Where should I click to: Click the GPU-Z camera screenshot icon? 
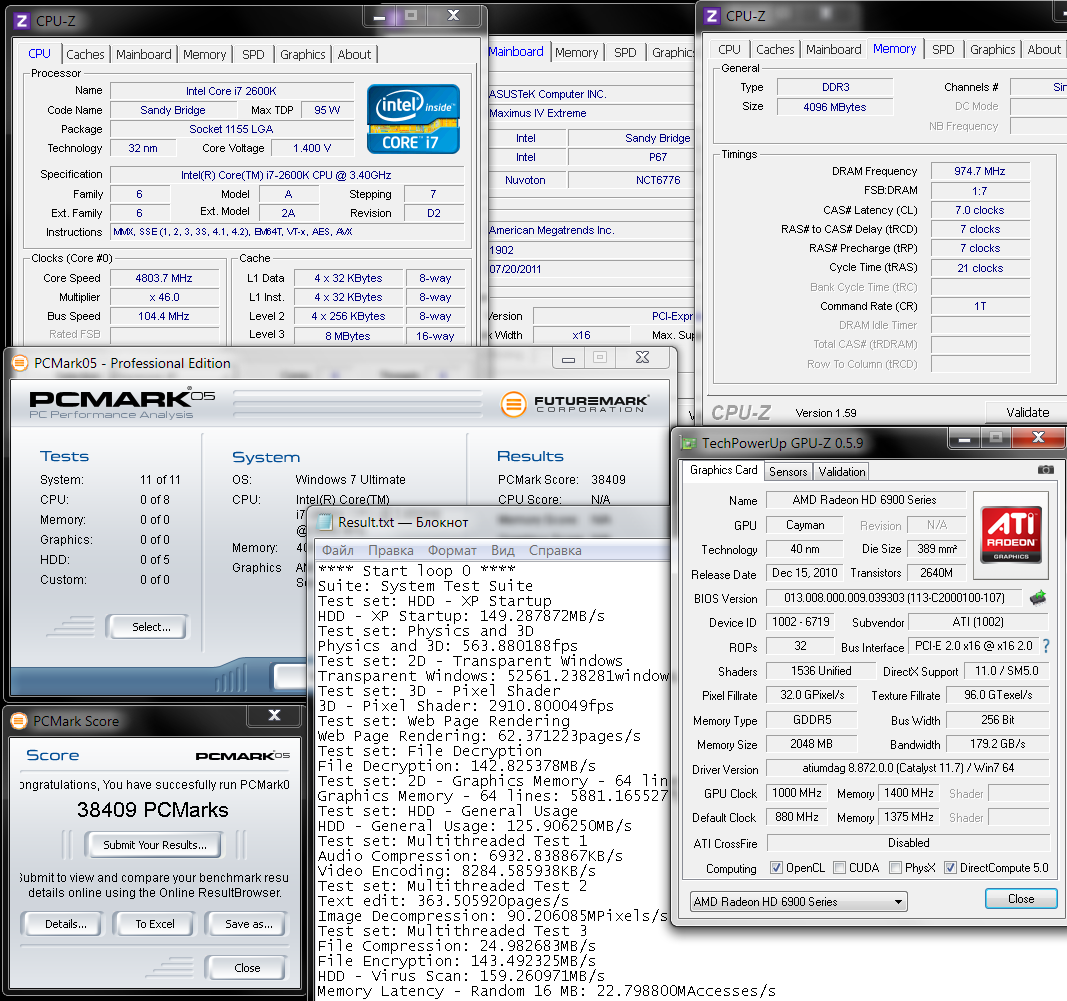pyautogui.click(x=1045, y=470)
